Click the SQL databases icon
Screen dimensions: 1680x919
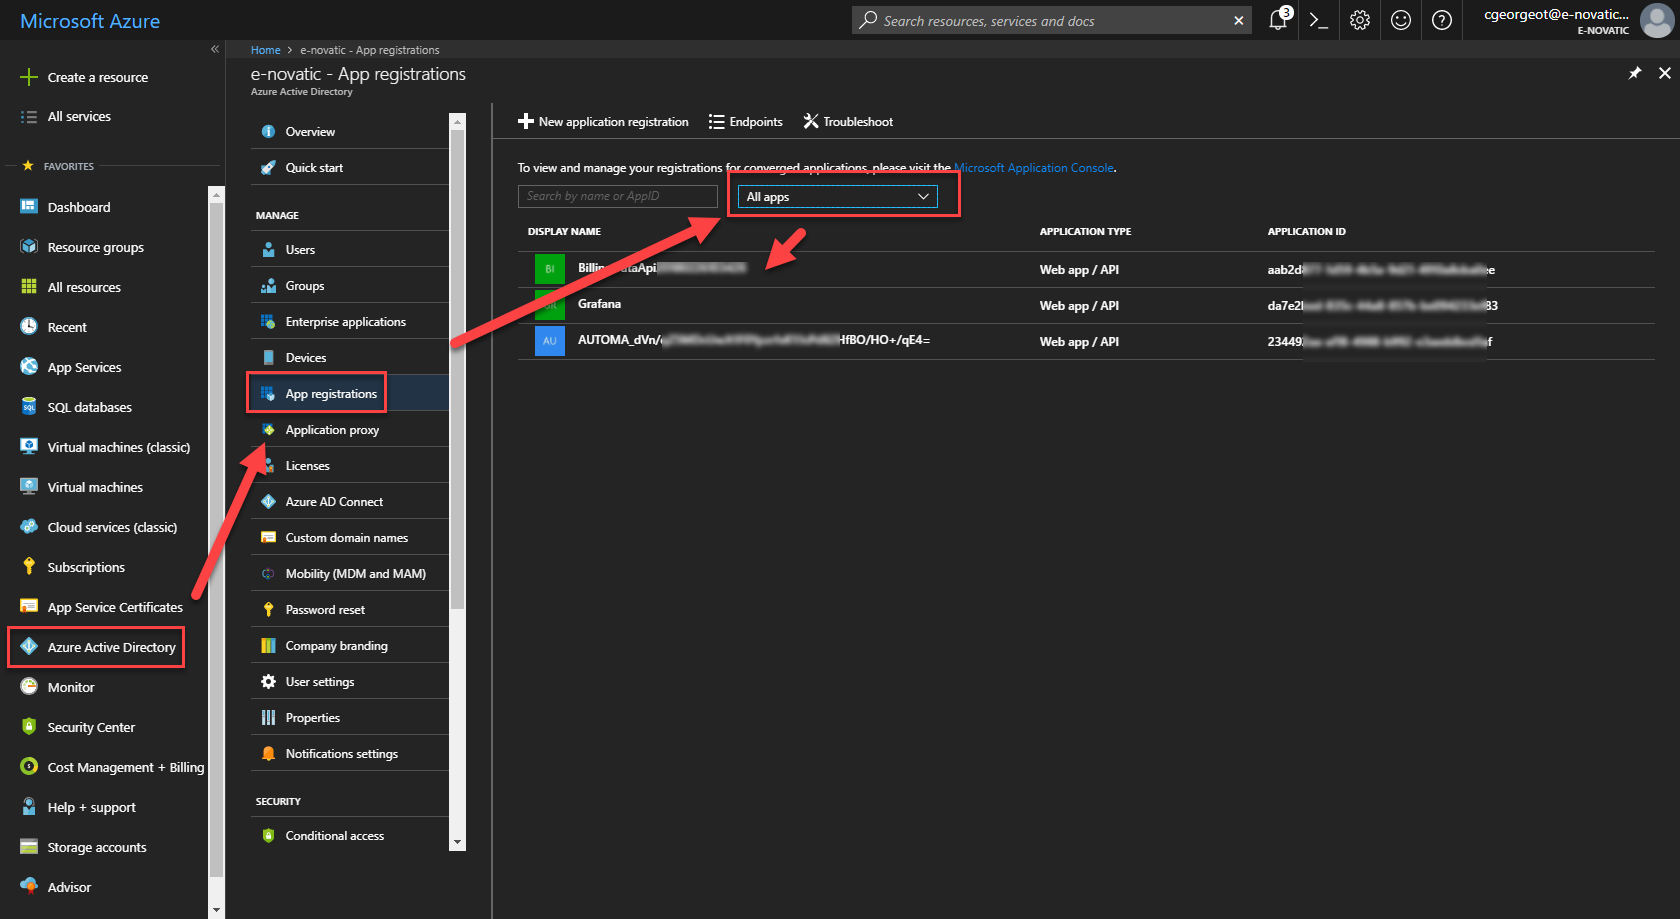pos(29,406)
